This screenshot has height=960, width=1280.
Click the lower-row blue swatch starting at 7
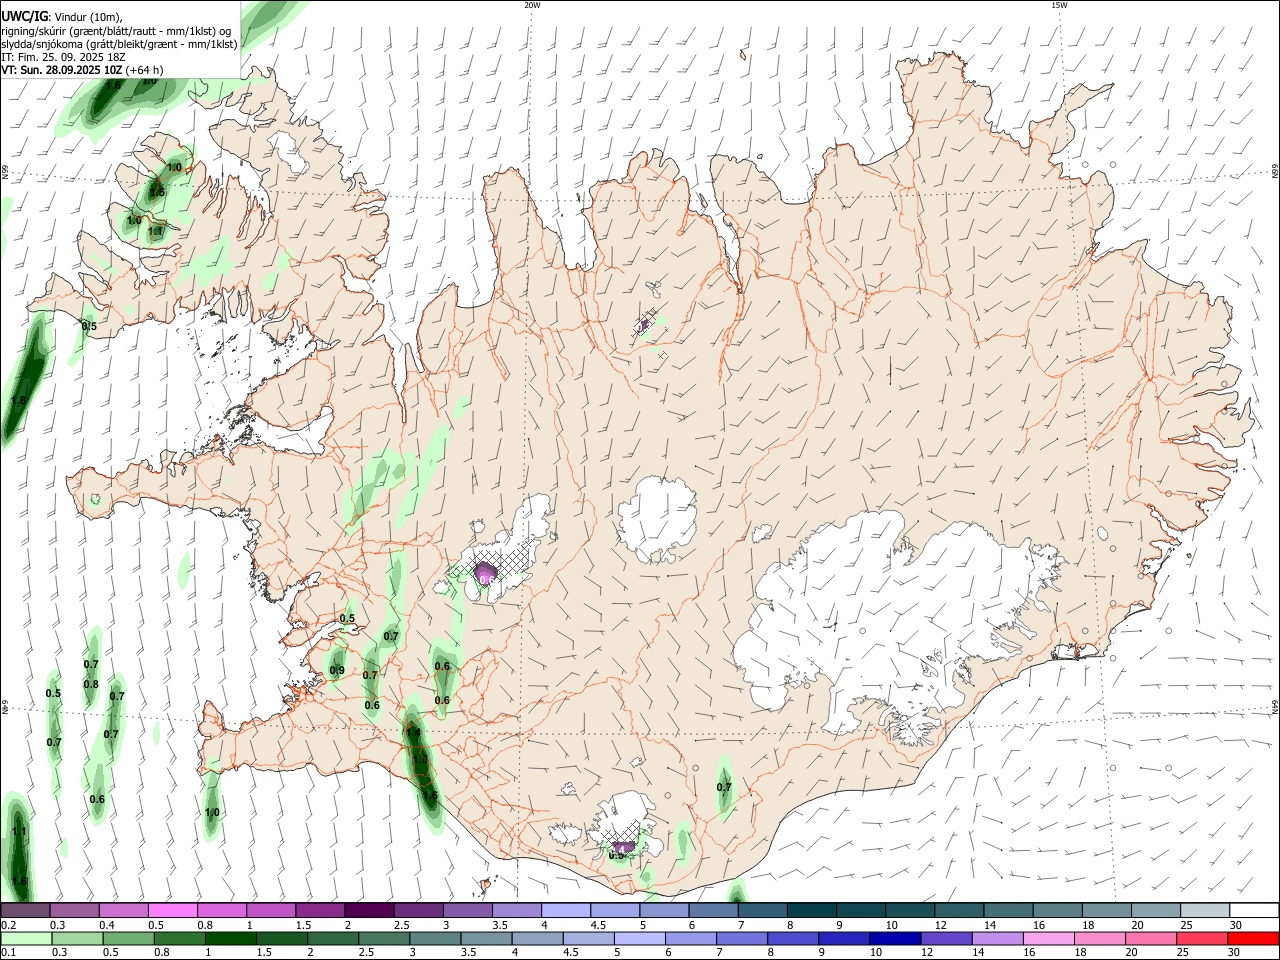coord(742,938)
